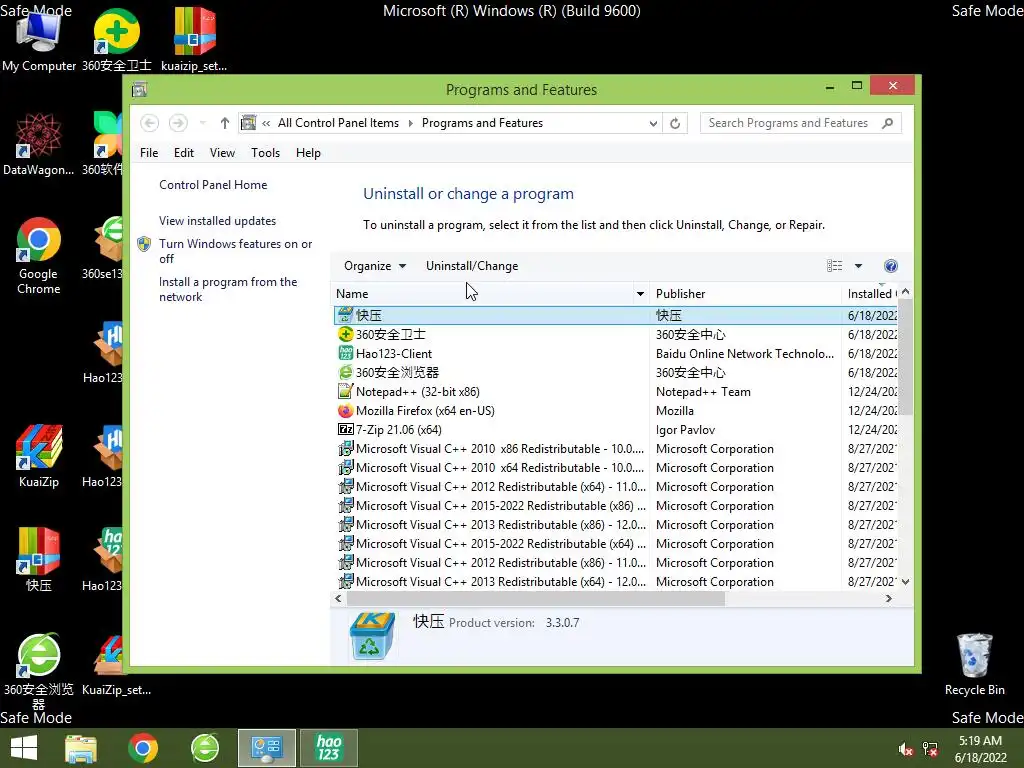
Task: Click the Back navigation arrow
Action: coord(150,123)
